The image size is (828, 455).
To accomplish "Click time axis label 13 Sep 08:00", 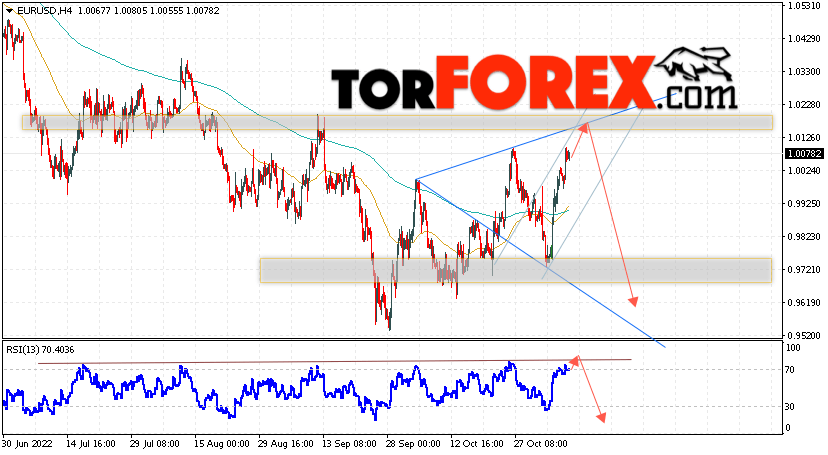I will (350, 443).
